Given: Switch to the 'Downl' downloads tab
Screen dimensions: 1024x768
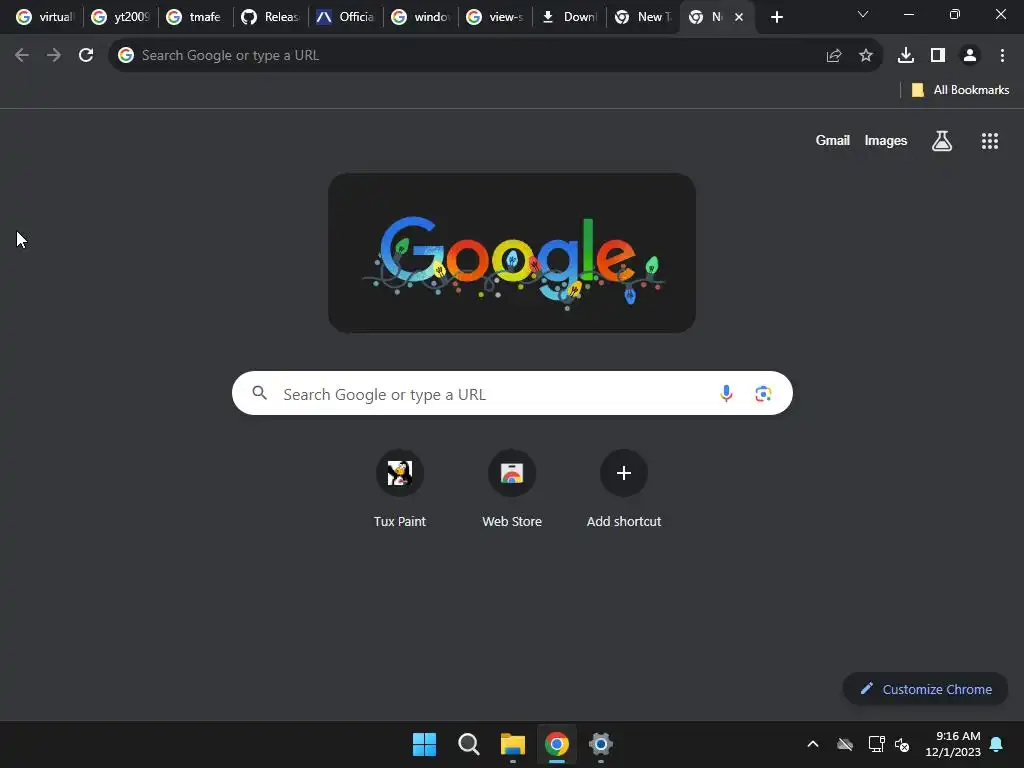Looking at the screenshot, I should click(x=570, y=18).
